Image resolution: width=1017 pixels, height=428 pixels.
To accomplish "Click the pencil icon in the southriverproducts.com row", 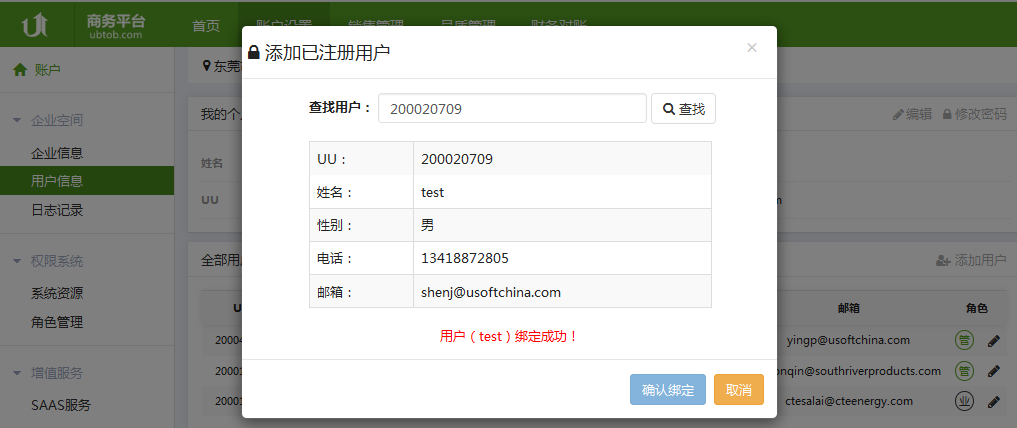I will tap(993, 371).
